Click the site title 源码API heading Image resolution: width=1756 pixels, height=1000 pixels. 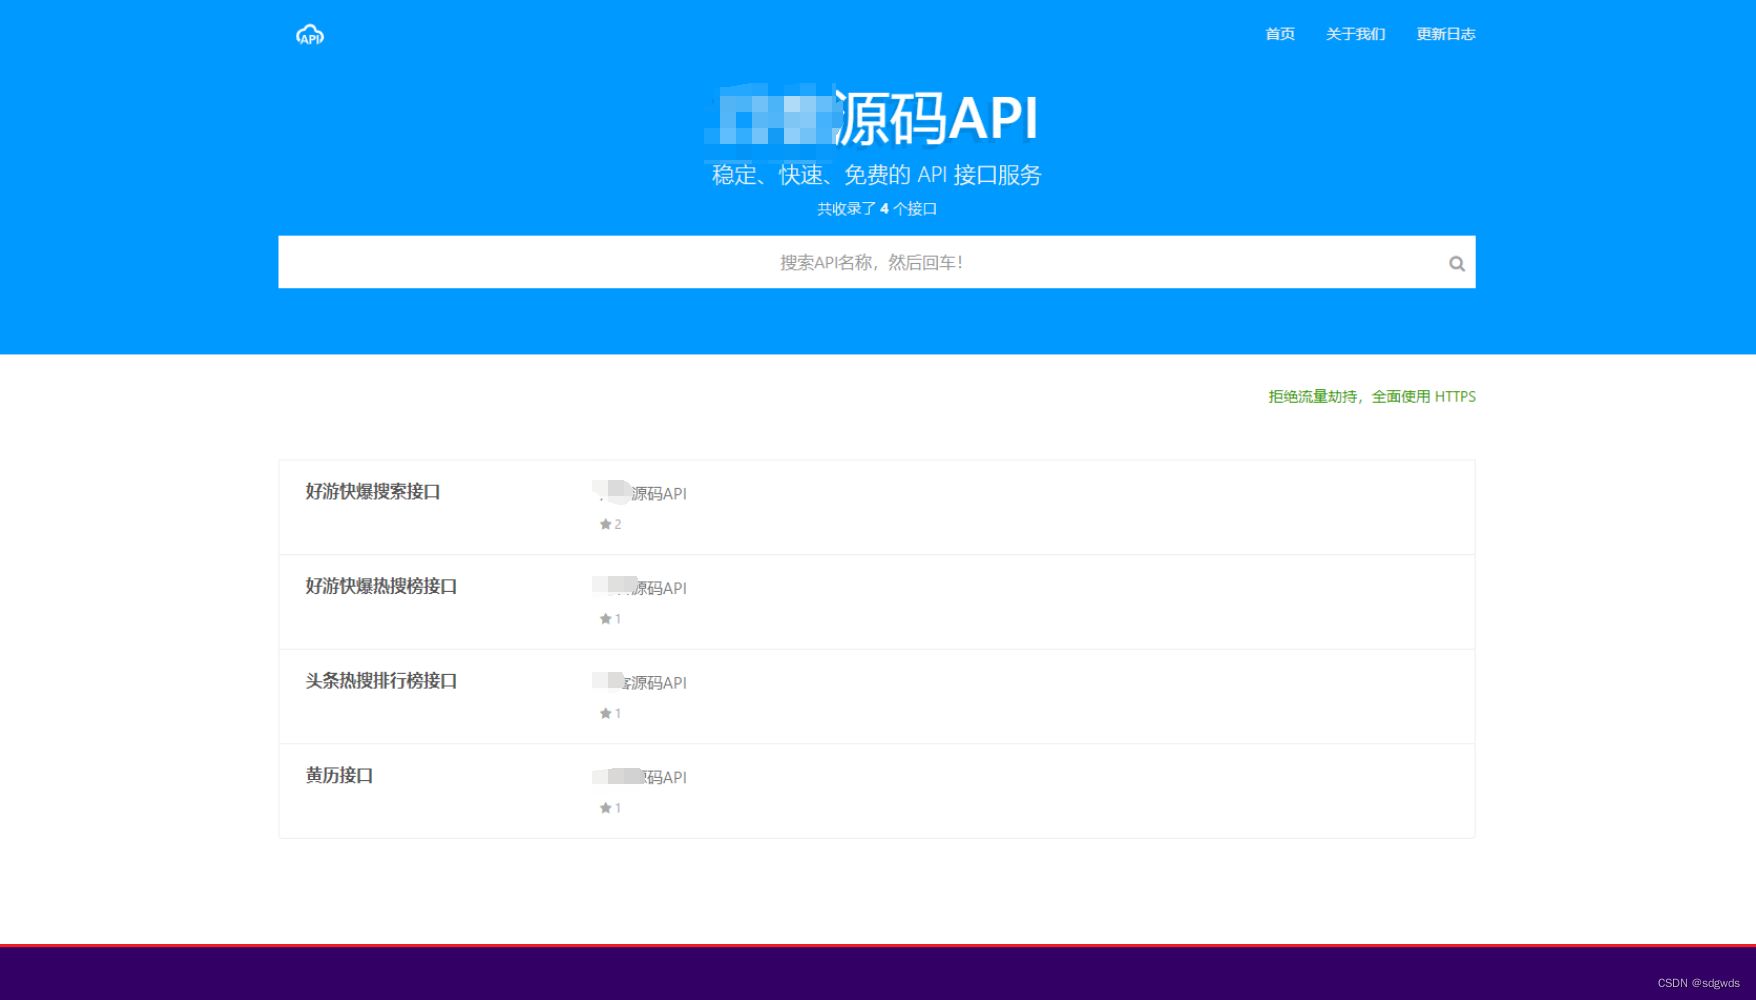(x=876, y=115)
